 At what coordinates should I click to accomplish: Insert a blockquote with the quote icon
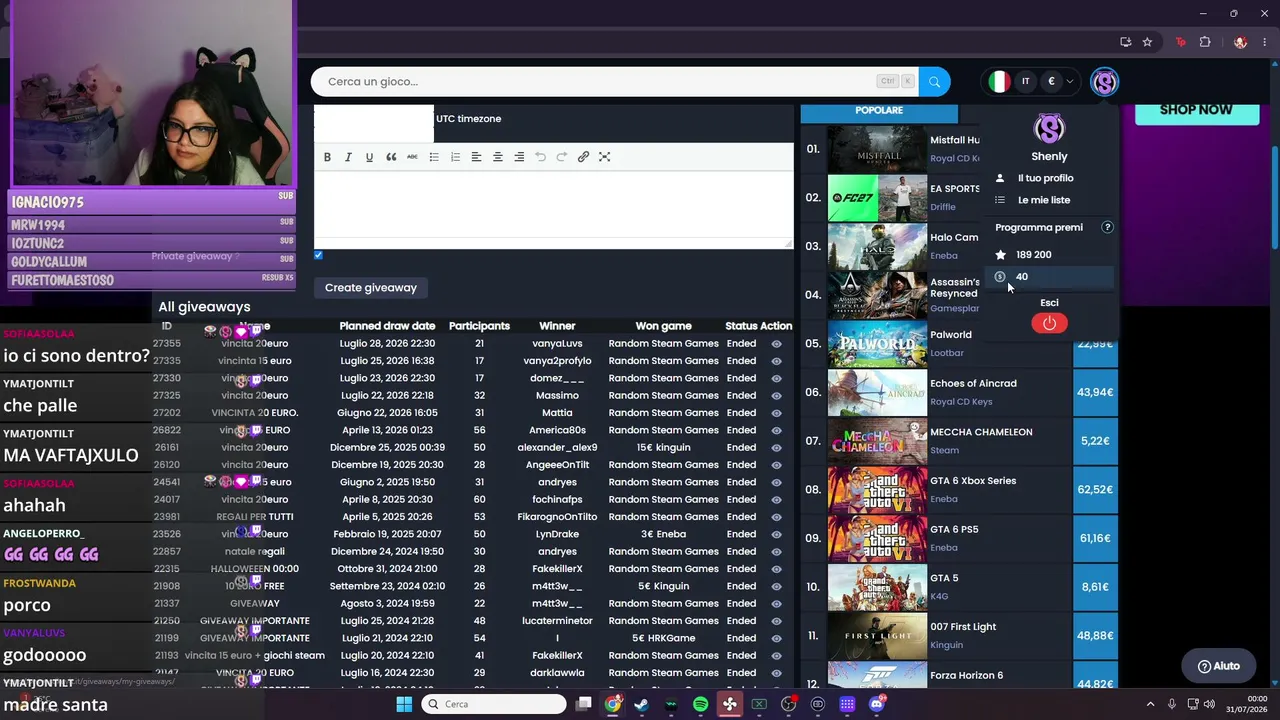(x=391, y=157)
